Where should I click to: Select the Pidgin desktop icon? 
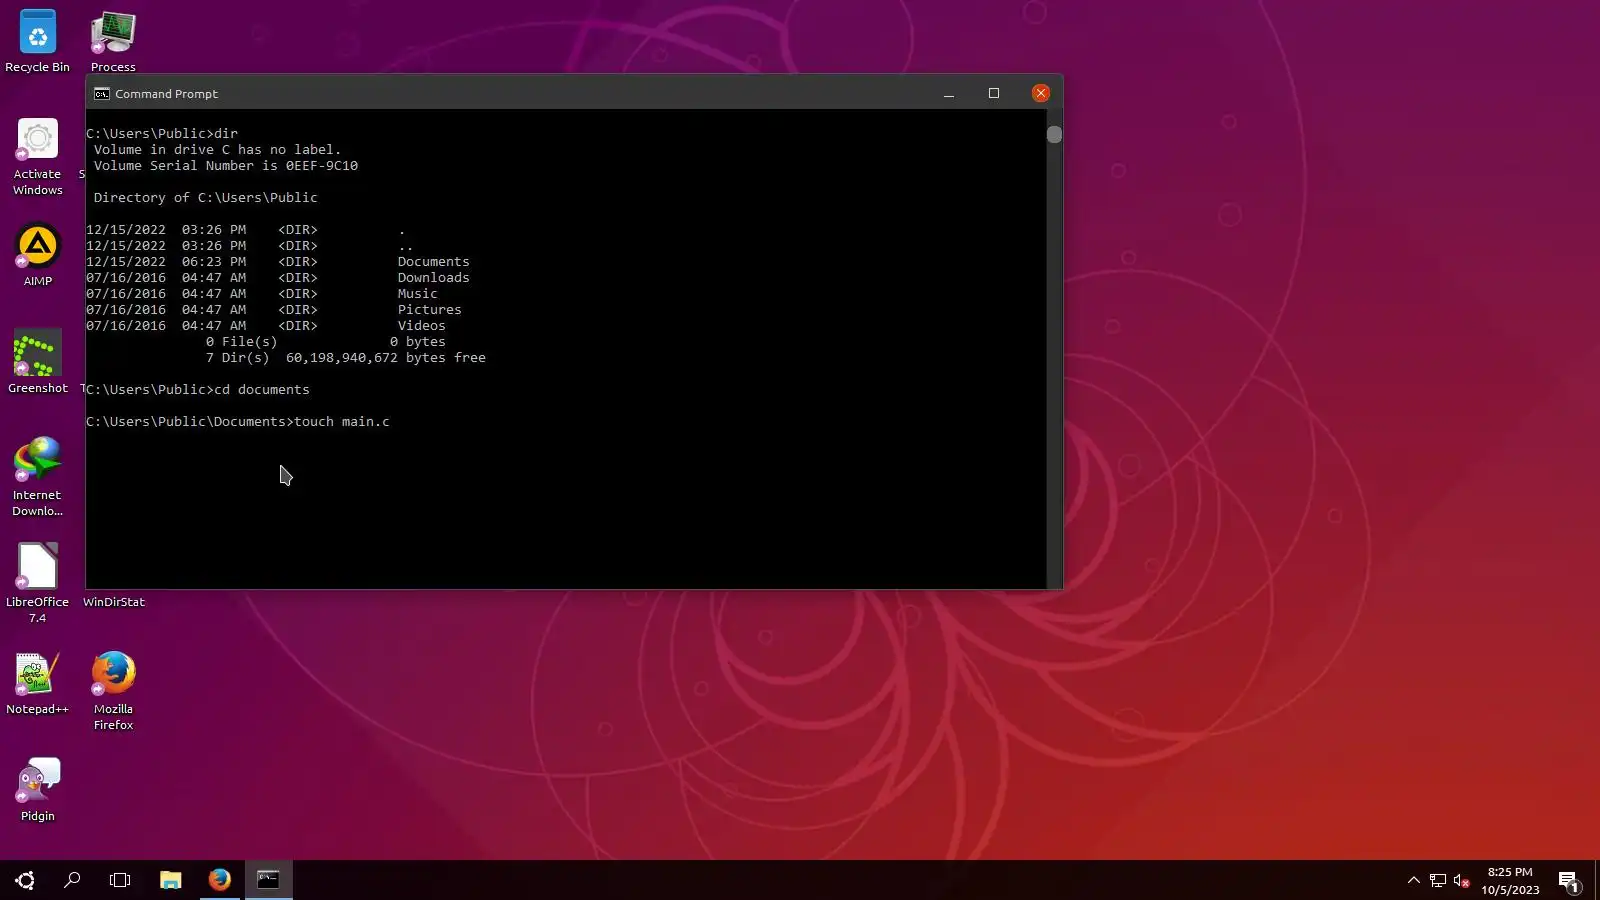pyautogui.click(x=38, y=790)
